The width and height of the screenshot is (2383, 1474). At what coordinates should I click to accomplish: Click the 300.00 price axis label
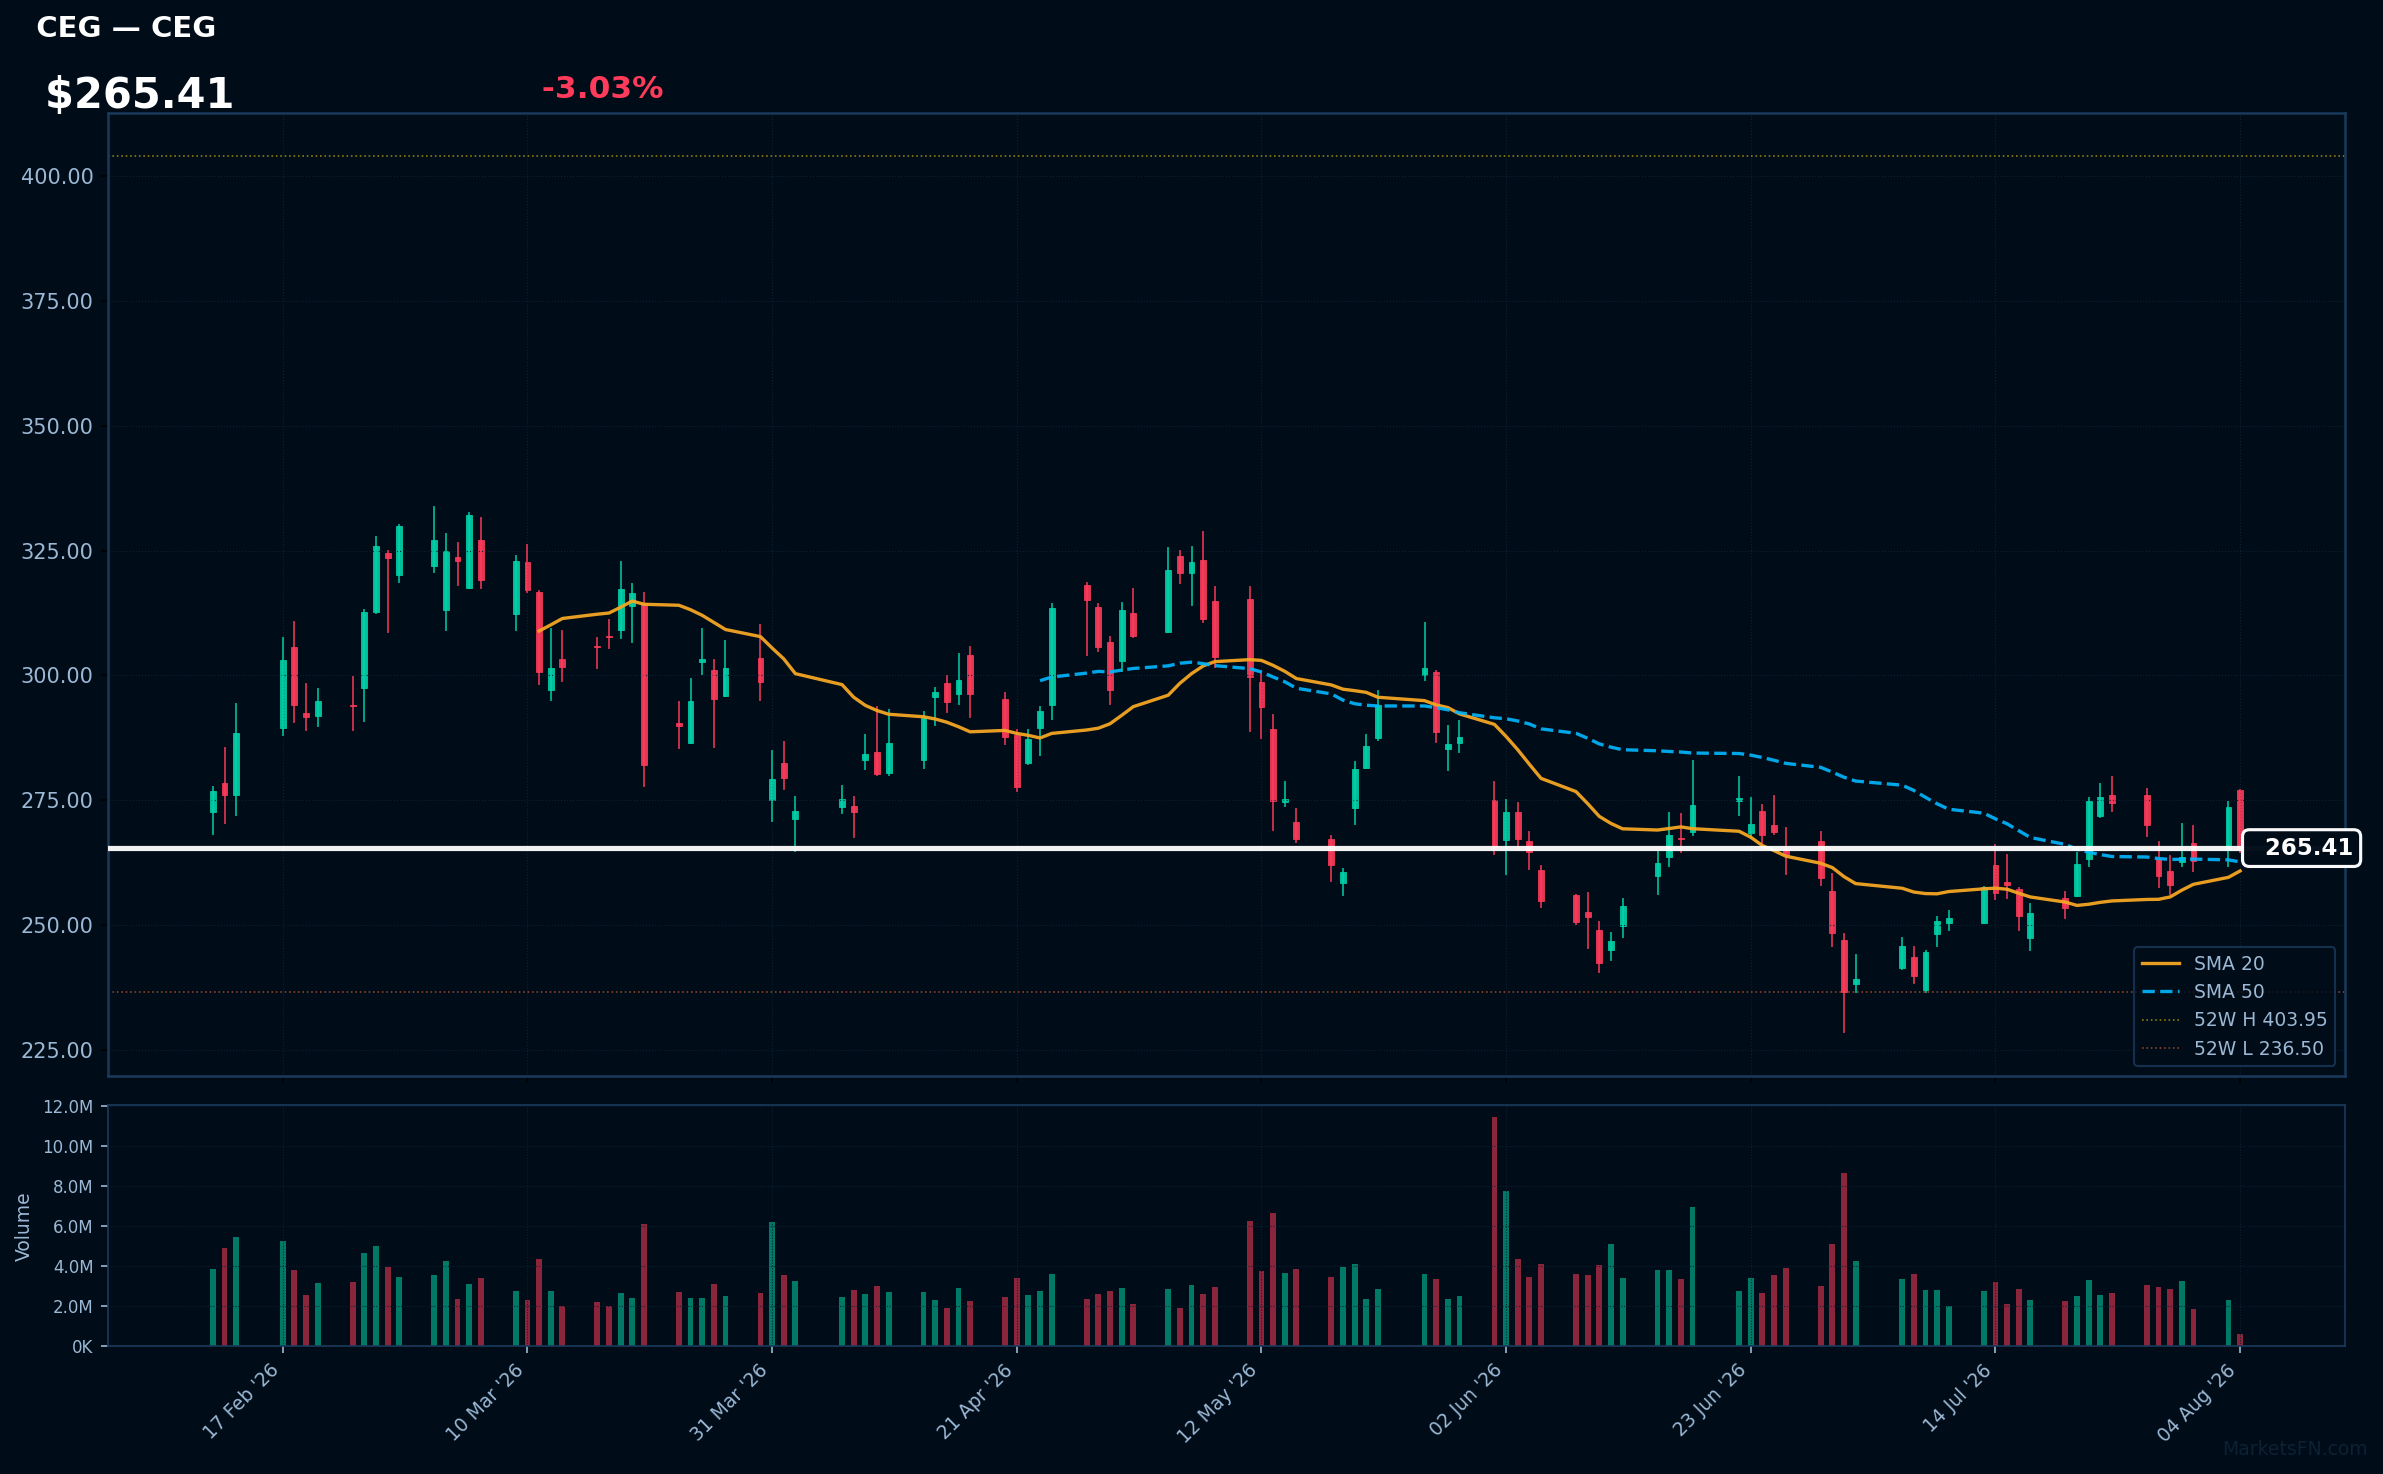[57, 676]
